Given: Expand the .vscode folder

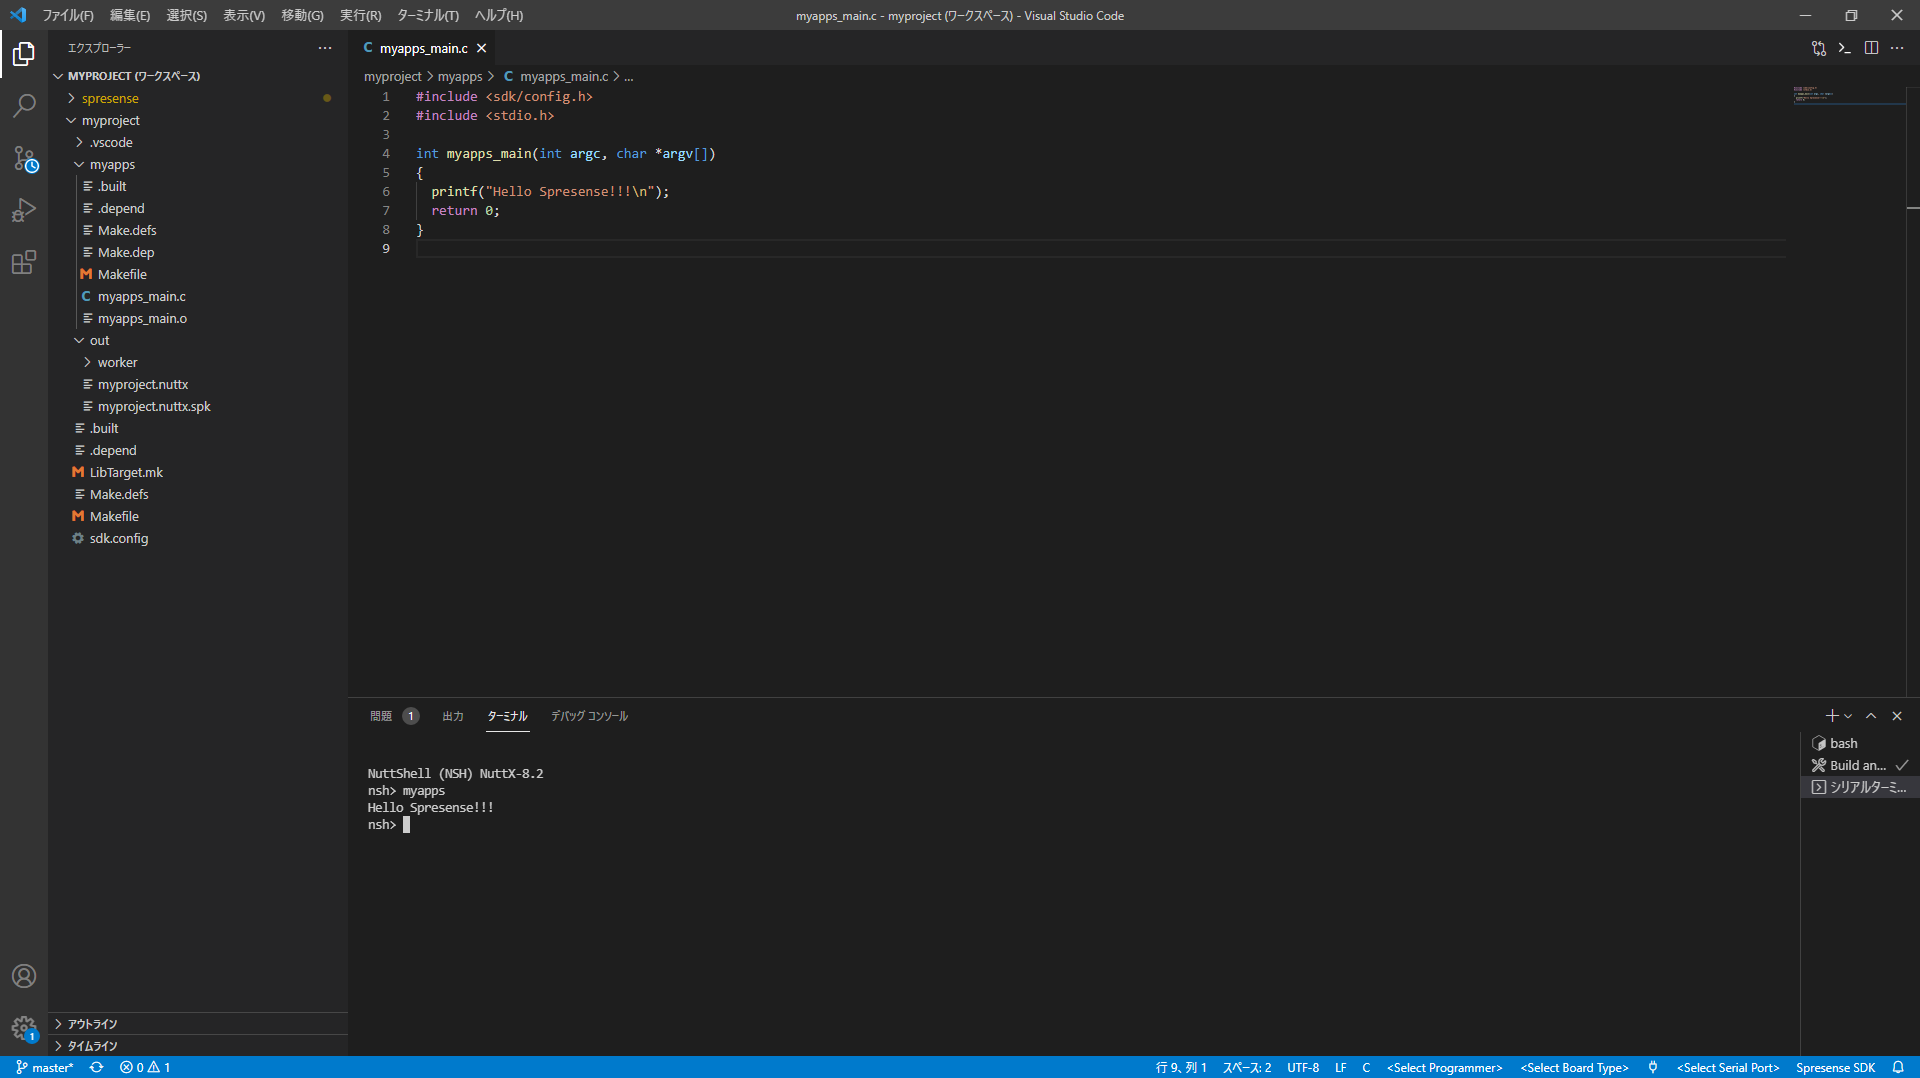Looking at the screenshot, I should click(198, 142).
